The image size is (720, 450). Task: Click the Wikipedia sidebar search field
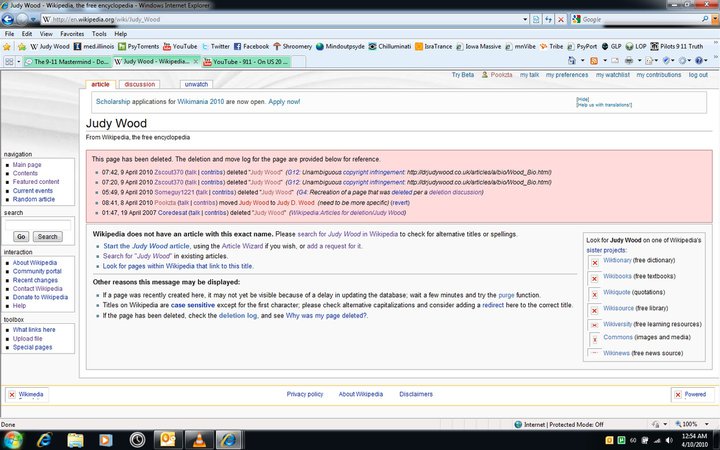(x=38, y=225)
